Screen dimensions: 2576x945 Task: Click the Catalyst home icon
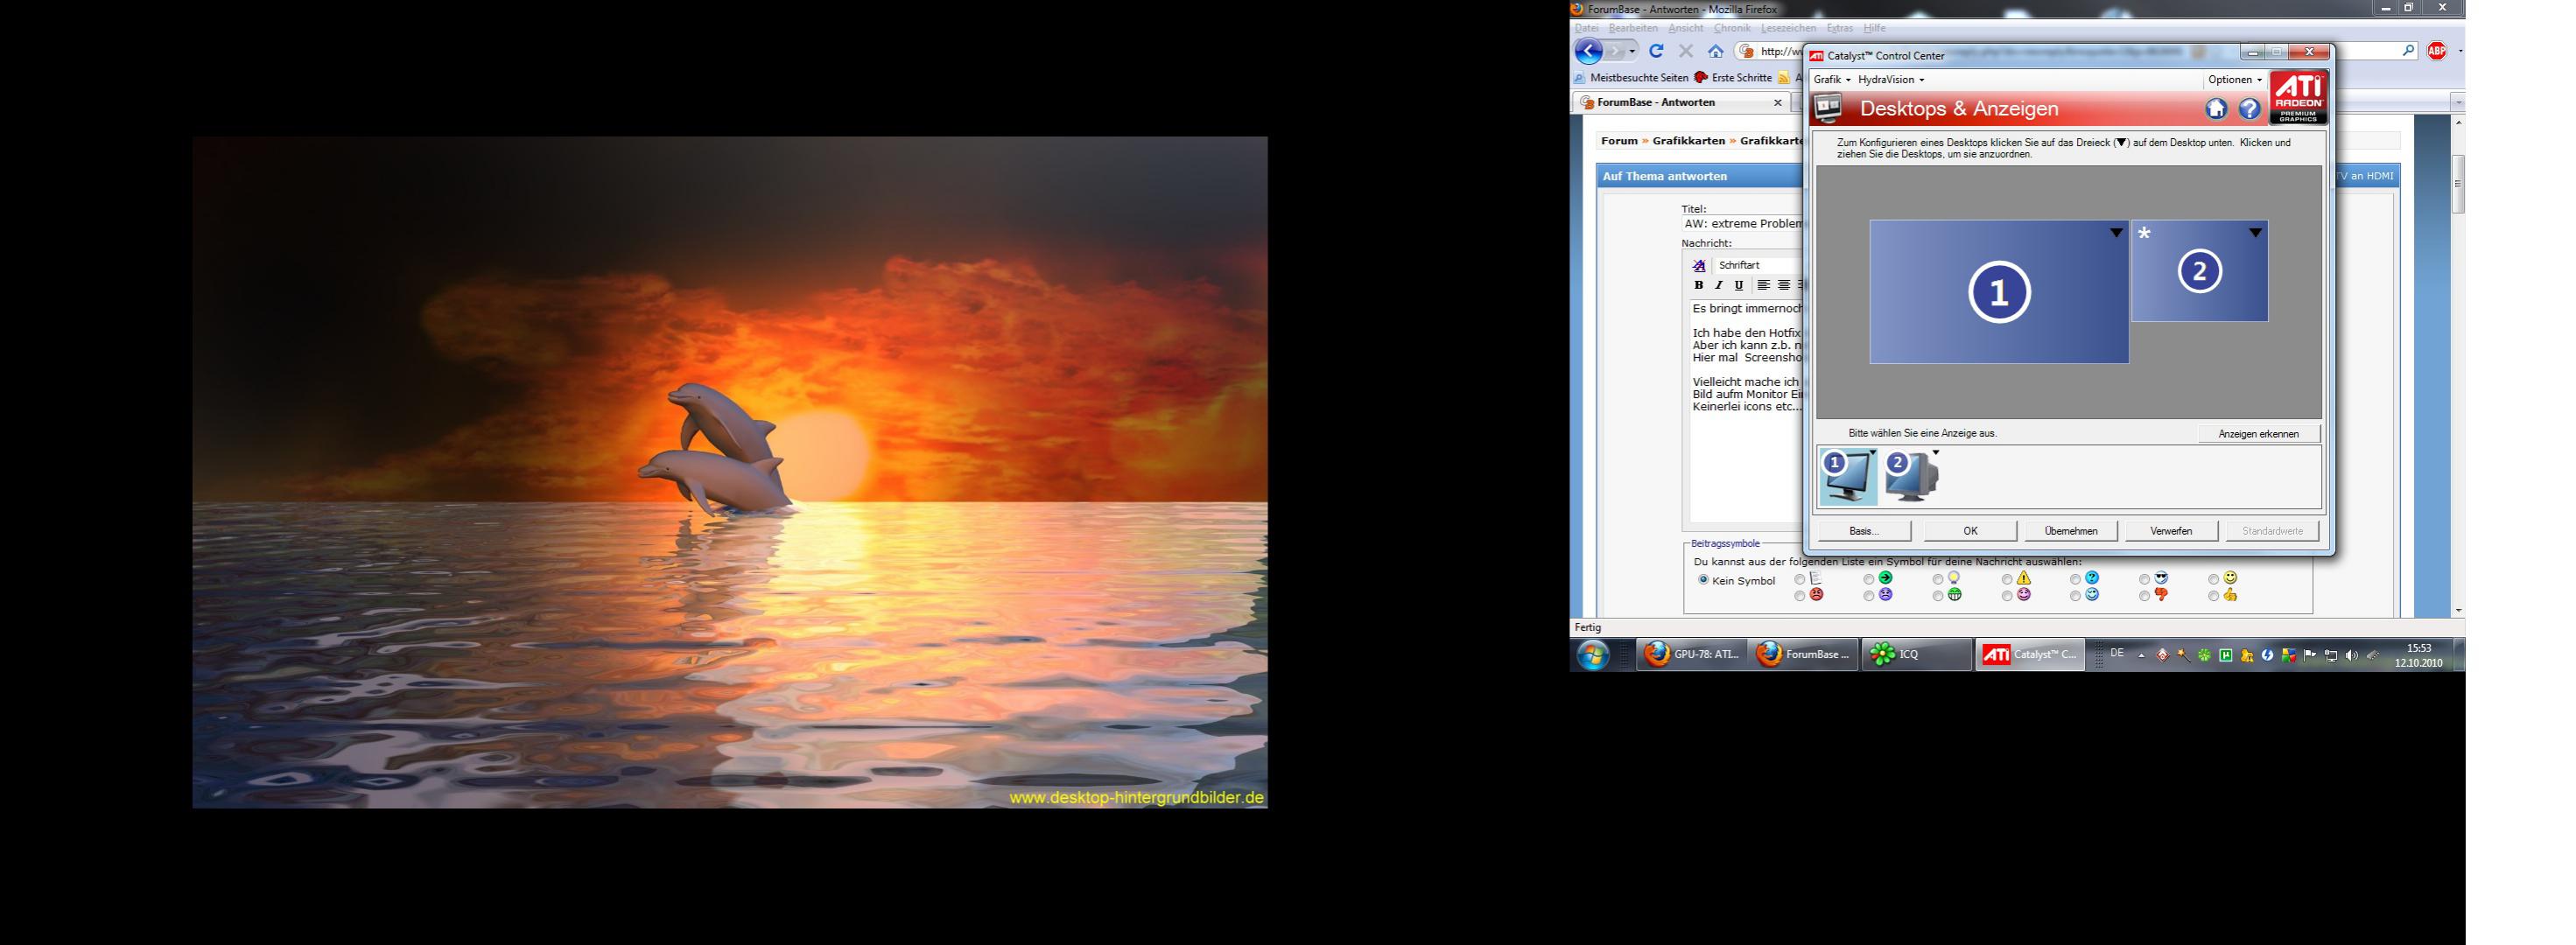2216,109
